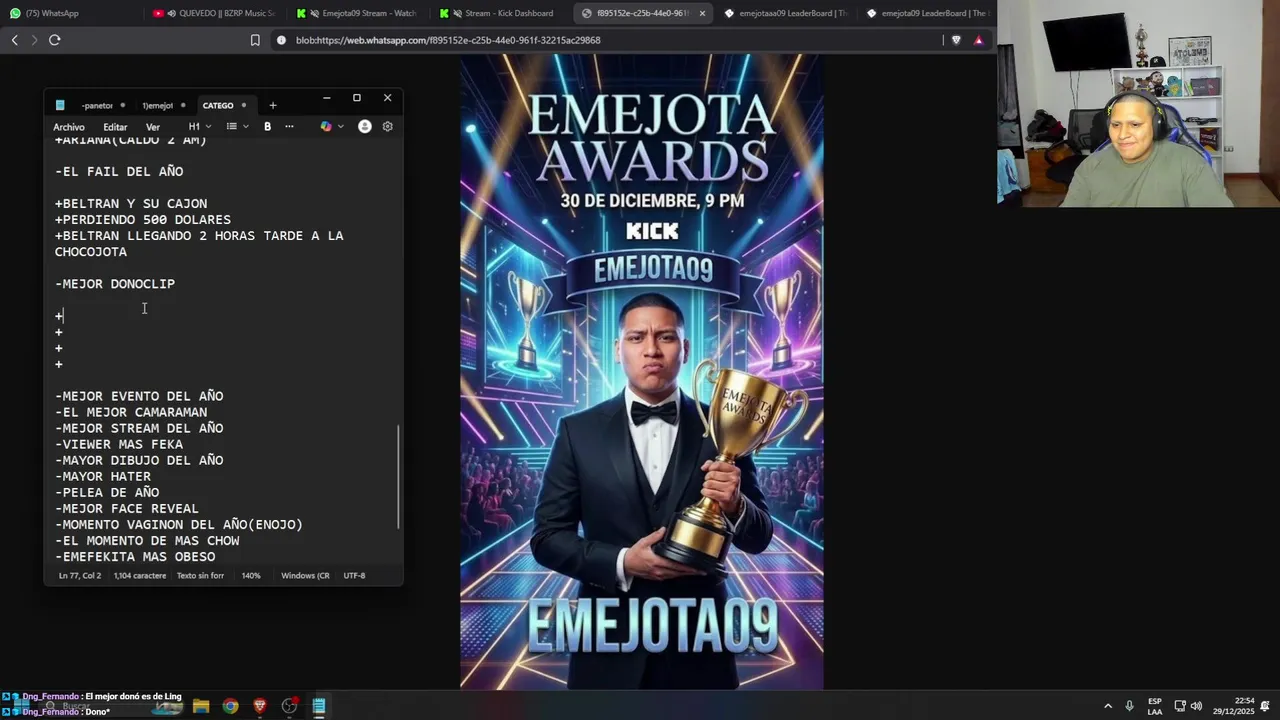Click the Texto sin formato status entry

click(200, 576)
